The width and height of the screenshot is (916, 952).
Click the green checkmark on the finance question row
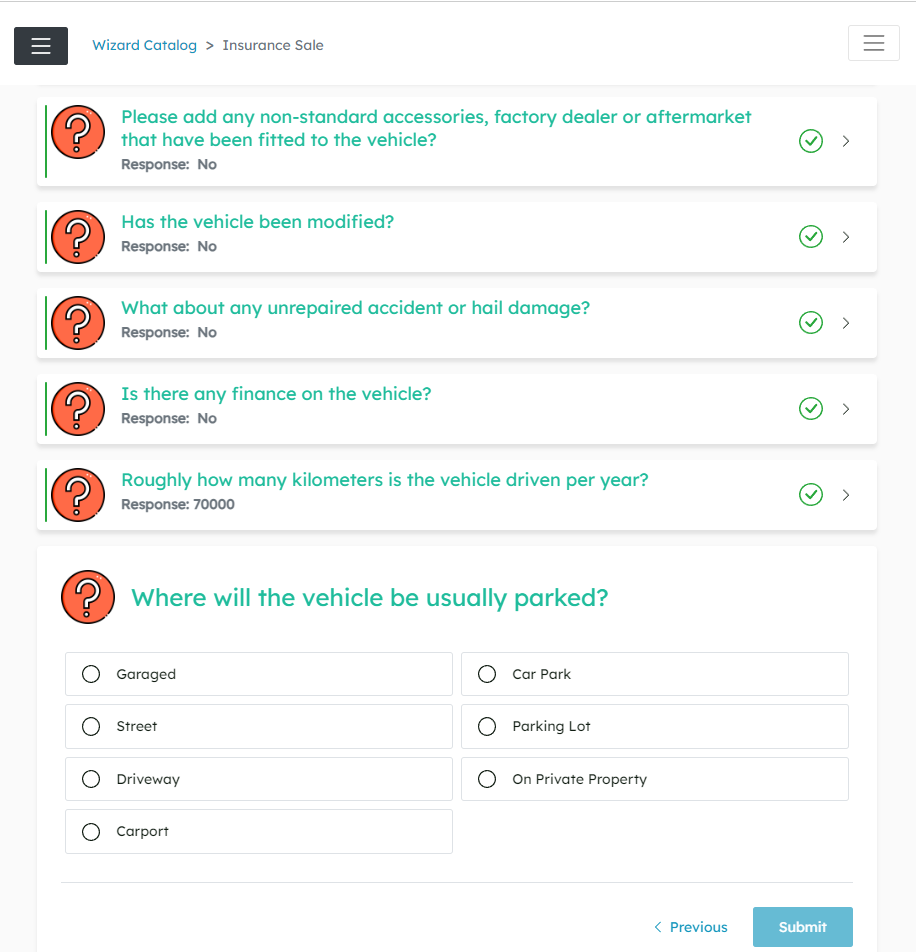click(810, 408)
